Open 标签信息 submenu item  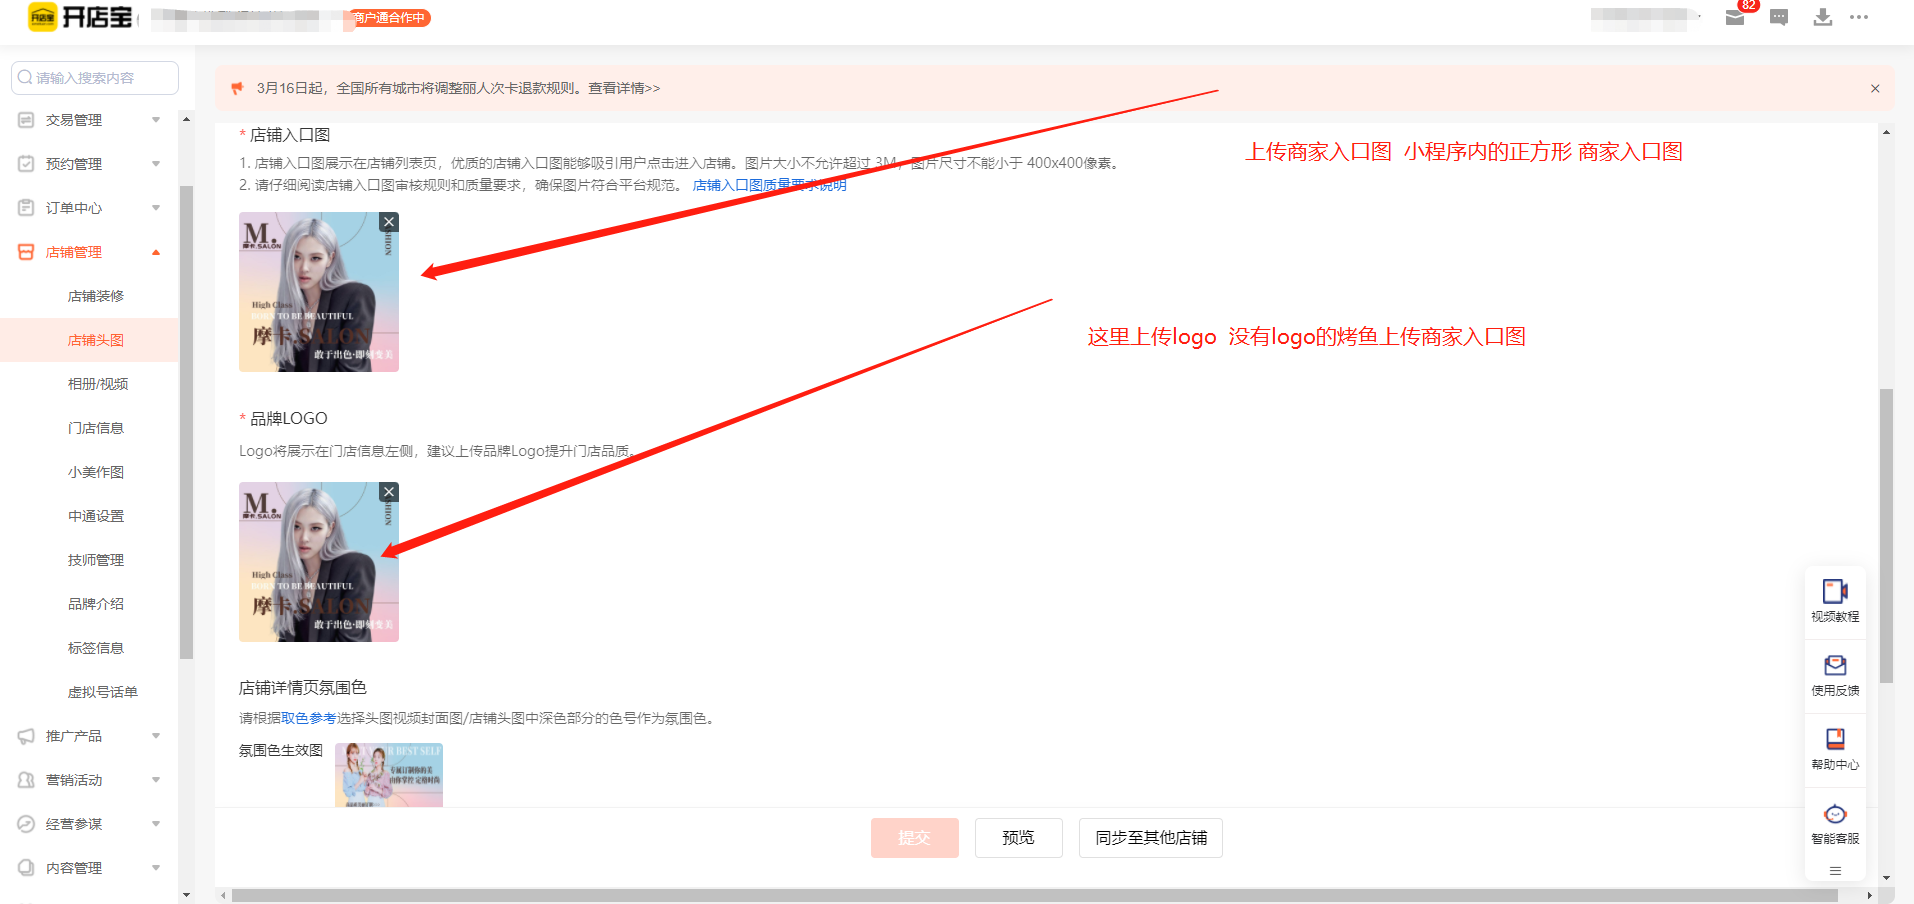click(96, 648)
